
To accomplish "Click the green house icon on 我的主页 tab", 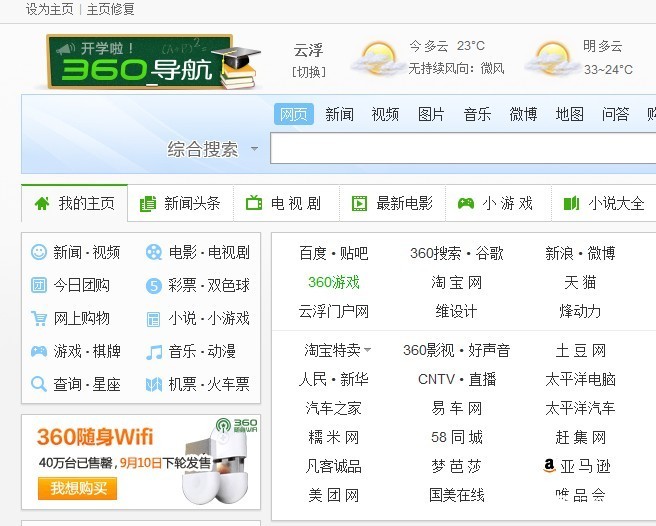I will coord(42,204).
